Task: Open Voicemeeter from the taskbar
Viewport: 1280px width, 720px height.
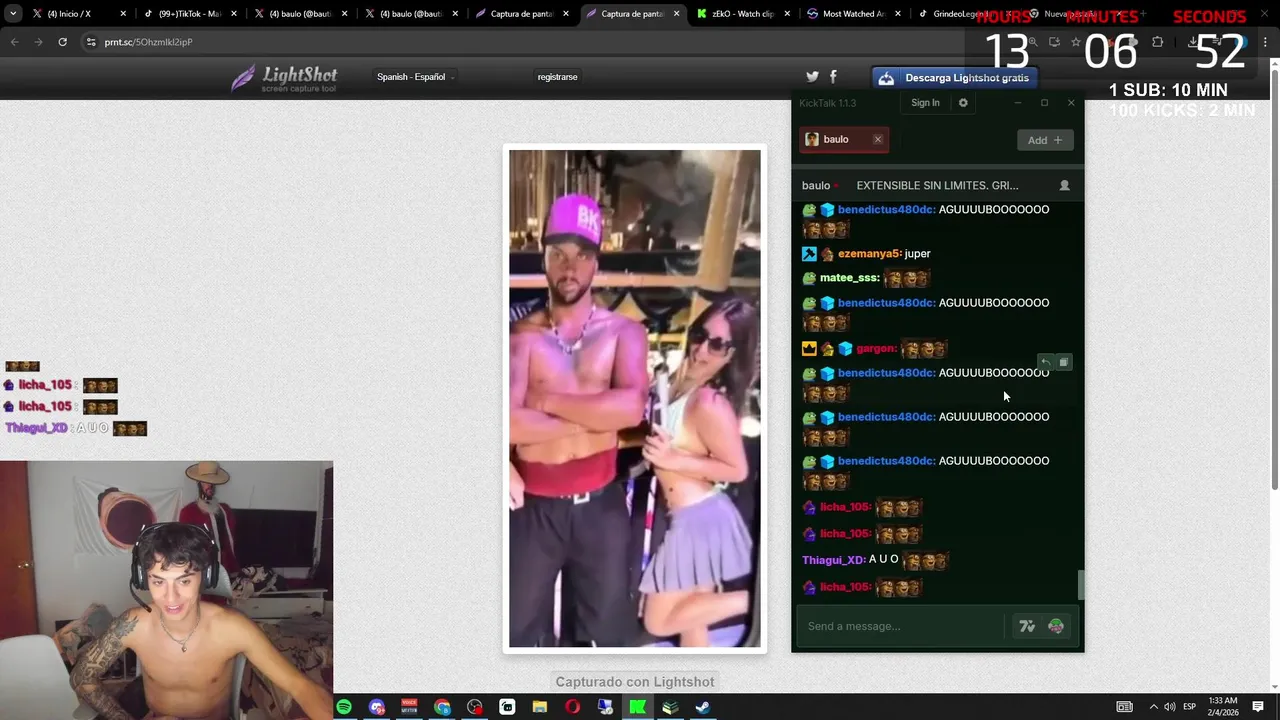Action: [409, 707]
